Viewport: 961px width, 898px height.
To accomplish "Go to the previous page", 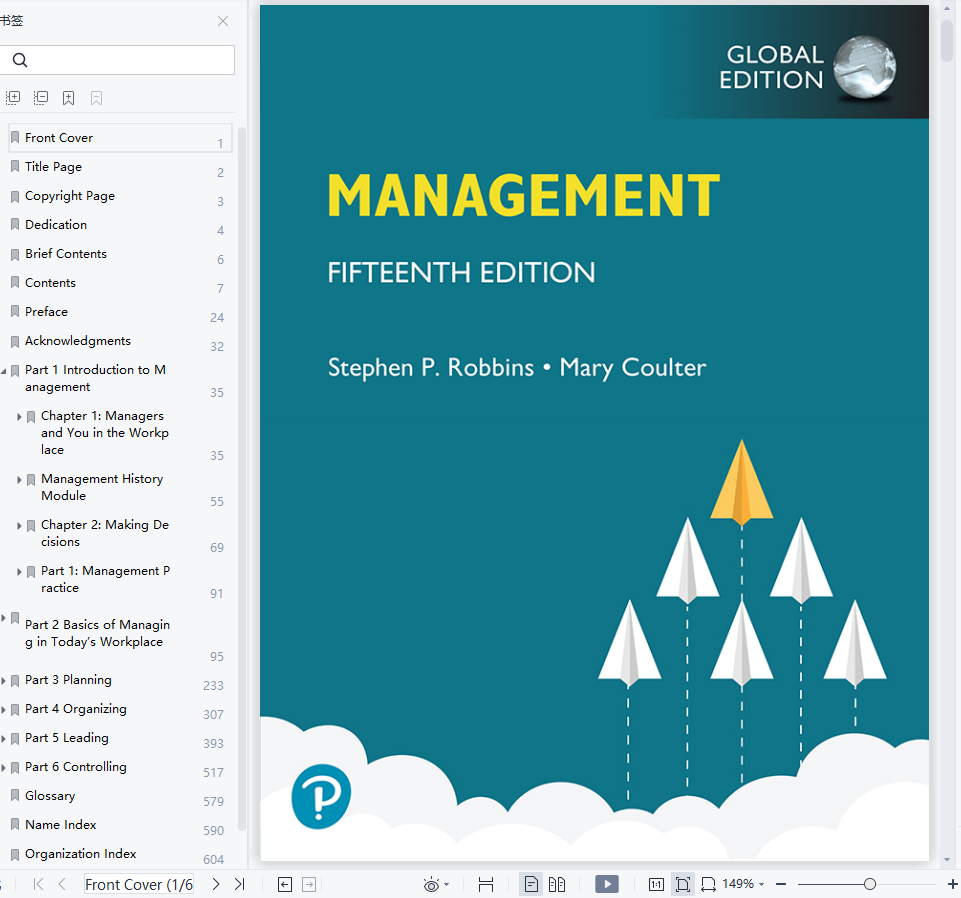I will [x=62, y=884].
